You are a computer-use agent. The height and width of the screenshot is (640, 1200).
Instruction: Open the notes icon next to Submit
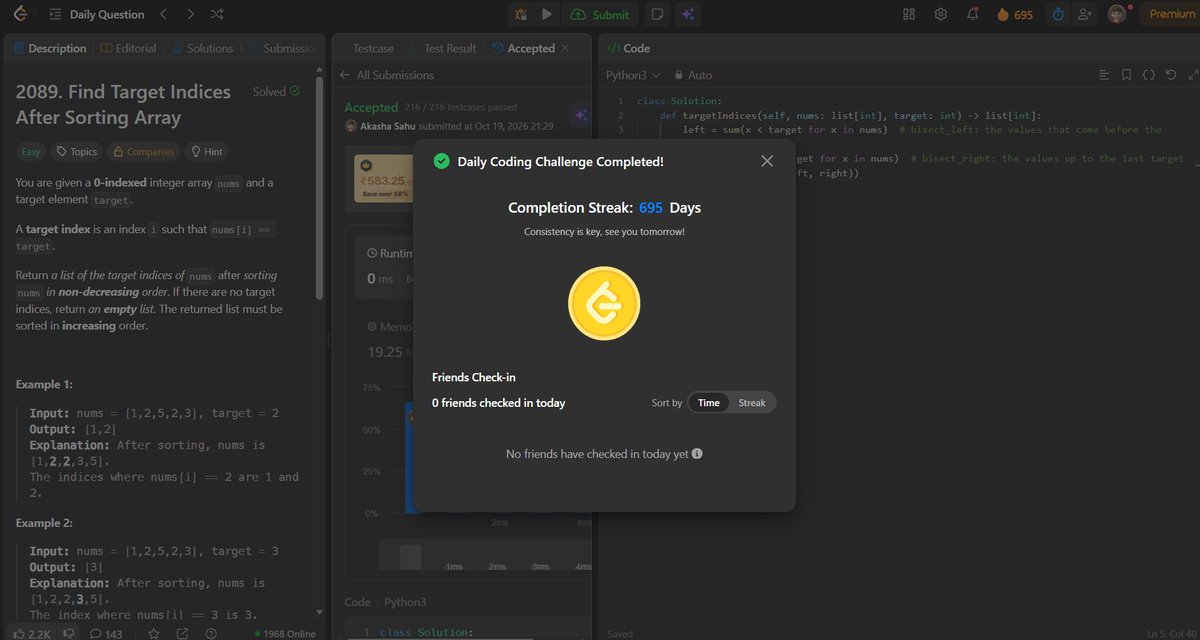point(657,14)
